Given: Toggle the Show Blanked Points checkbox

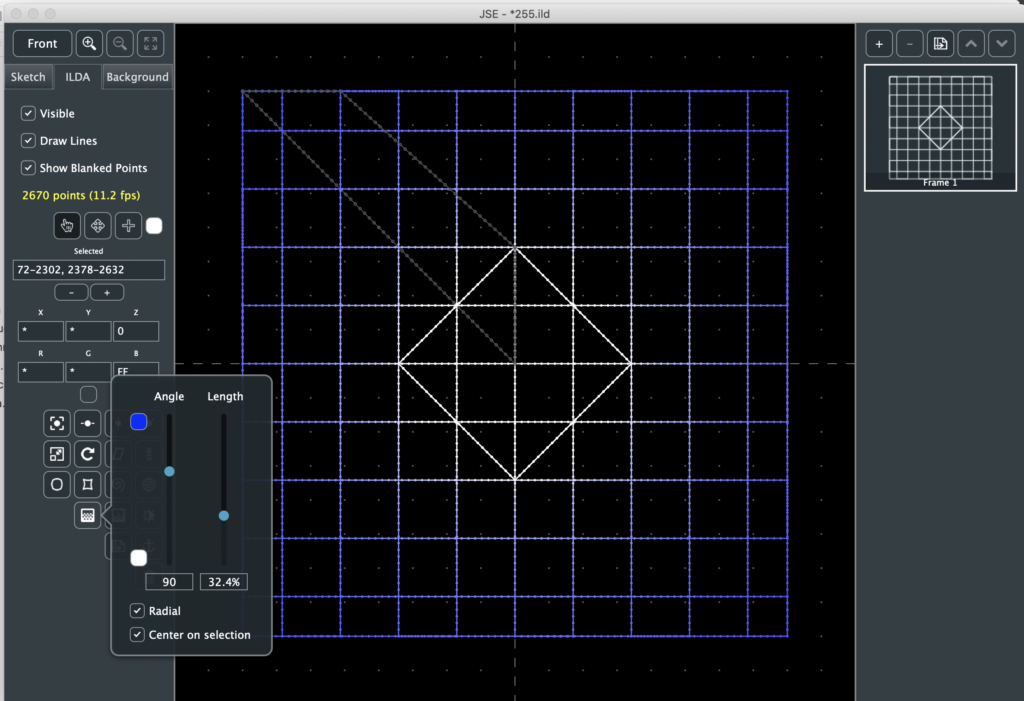Looking at the screenshot, I should (x=29, y=168).
